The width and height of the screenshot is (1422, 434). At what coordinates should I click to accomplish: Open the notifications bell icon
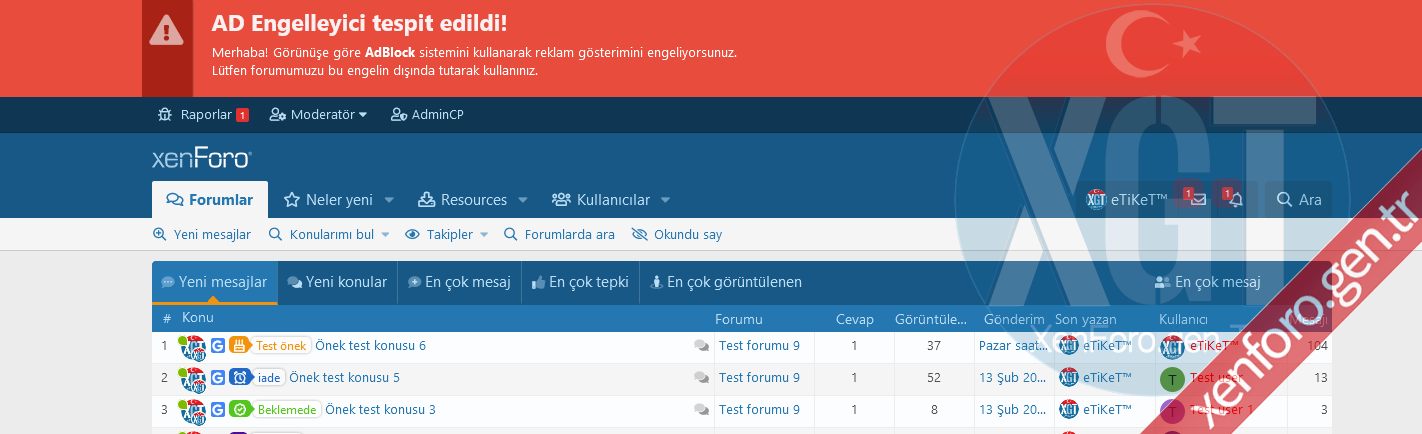coord(1236,200)
